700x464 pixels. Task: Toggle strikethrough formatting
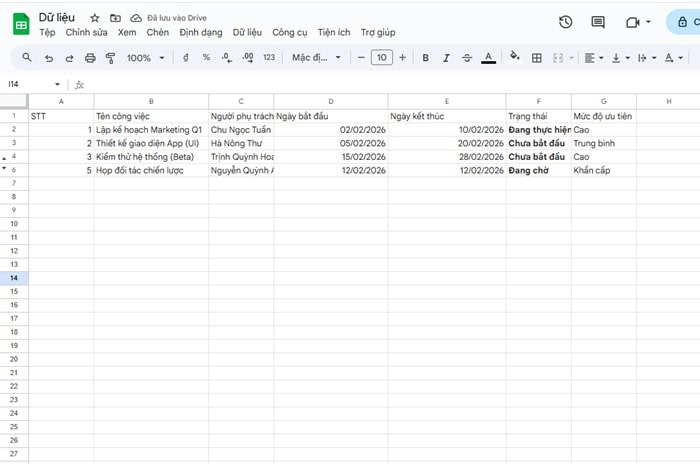tap(467, 58)
